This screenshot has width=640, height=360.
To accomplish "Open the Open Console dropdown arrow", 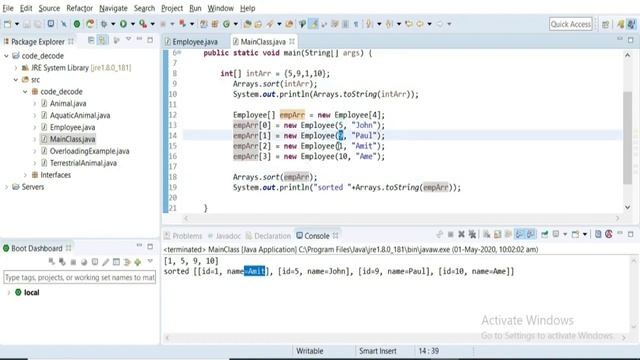I will click(x=585, y=234).
